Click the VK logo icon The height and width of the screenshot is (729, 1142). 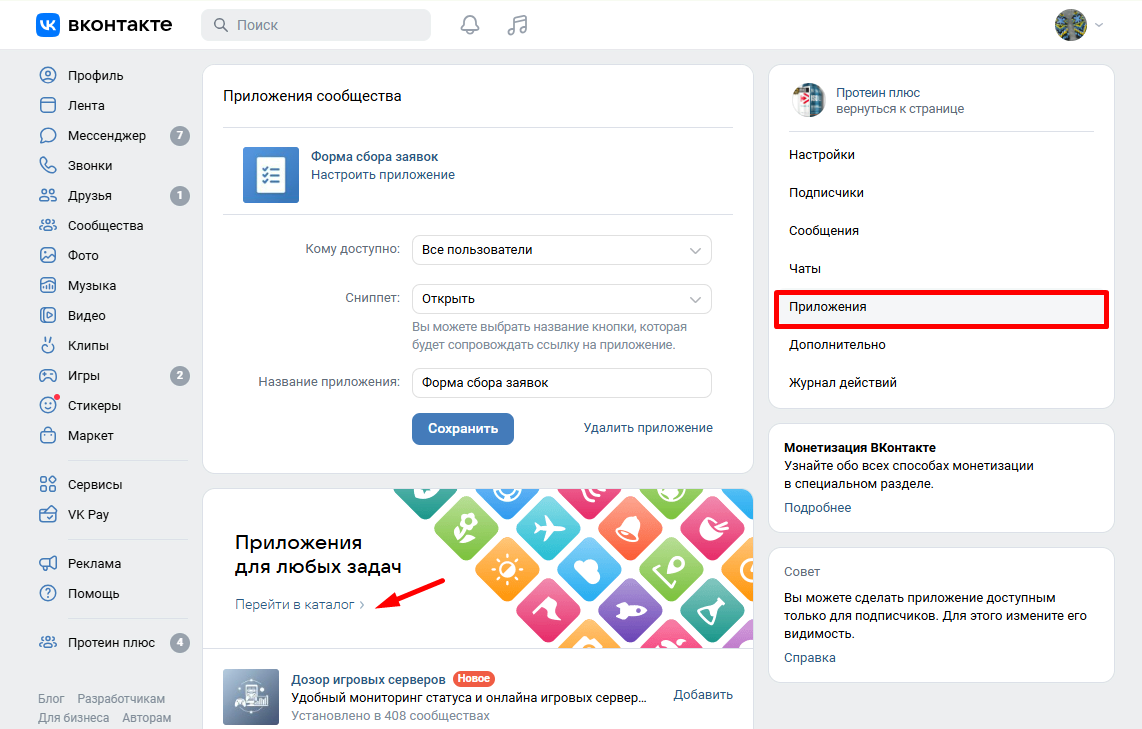point(48,25)
